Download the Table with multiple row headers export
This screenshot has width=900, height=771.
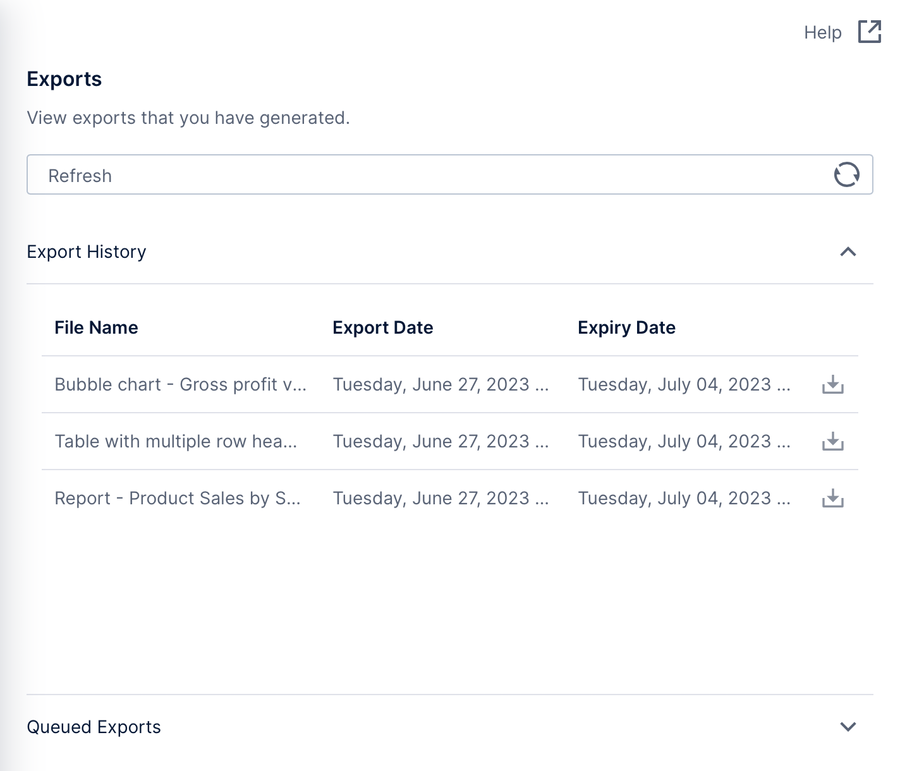pos(832,442)
